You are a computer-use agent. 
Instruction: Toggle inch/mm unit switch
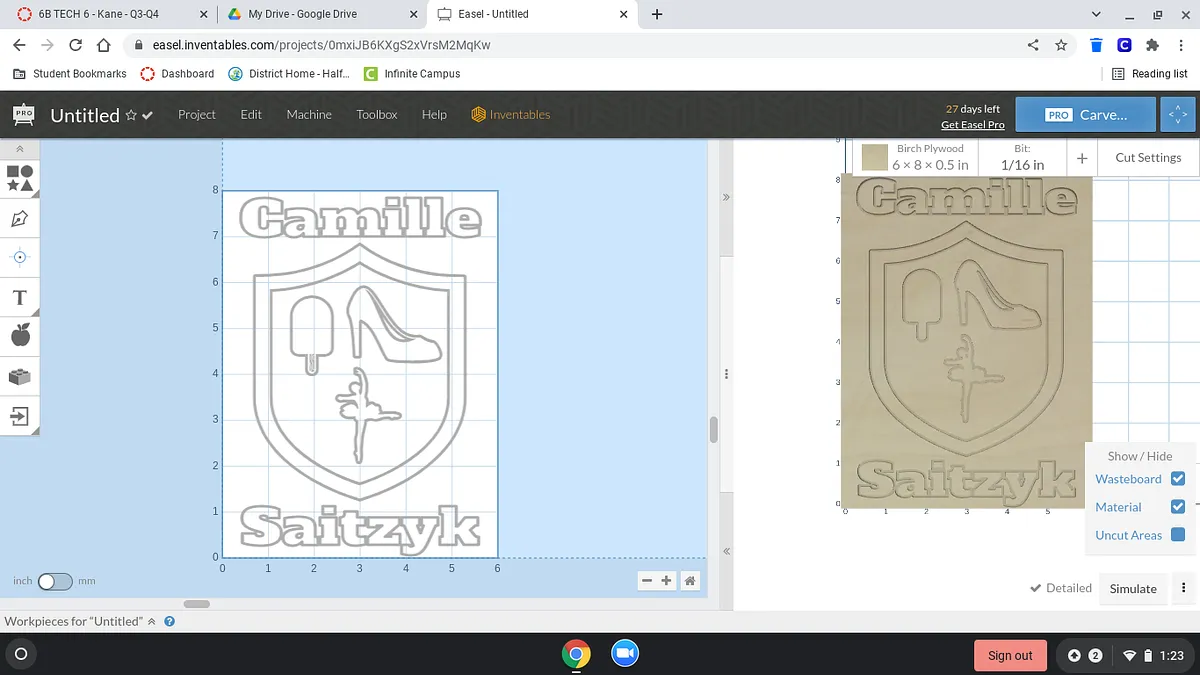55,581
